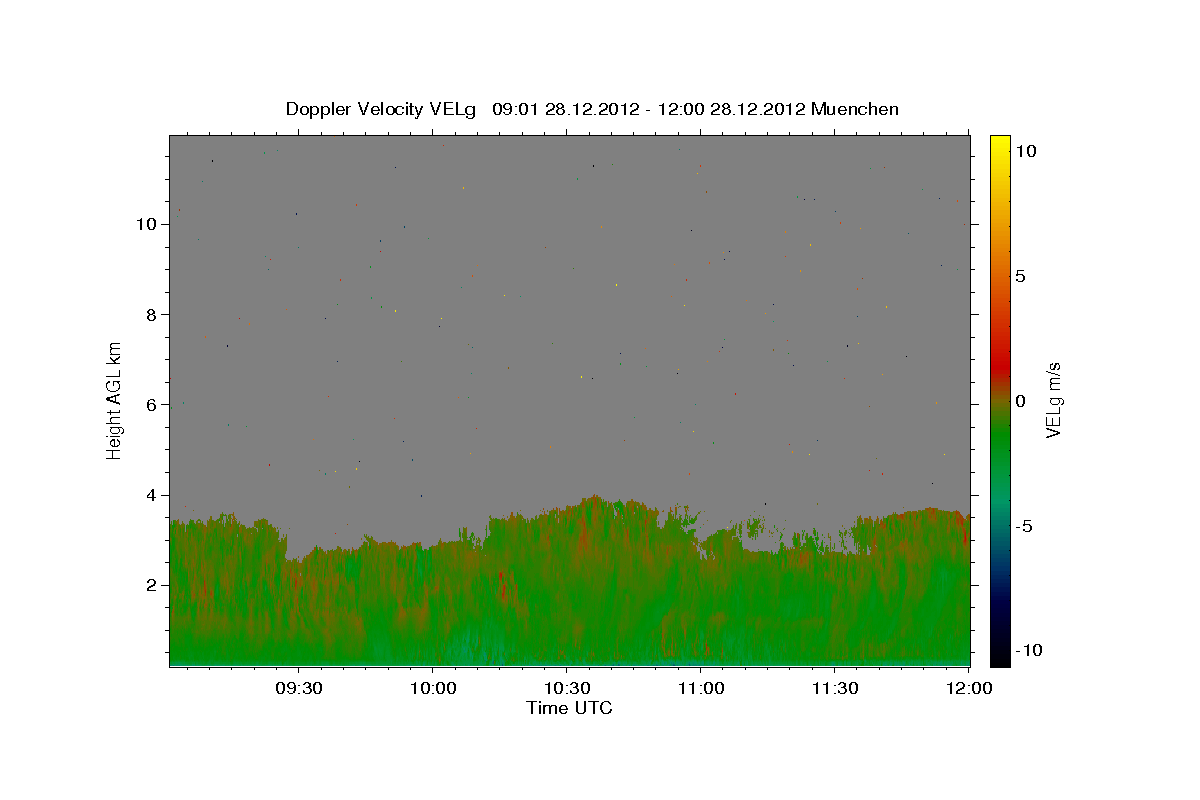Viewport: 1200px width, 800px height.
Task: Click the colorbar value -10
Action: [1028, 650]
